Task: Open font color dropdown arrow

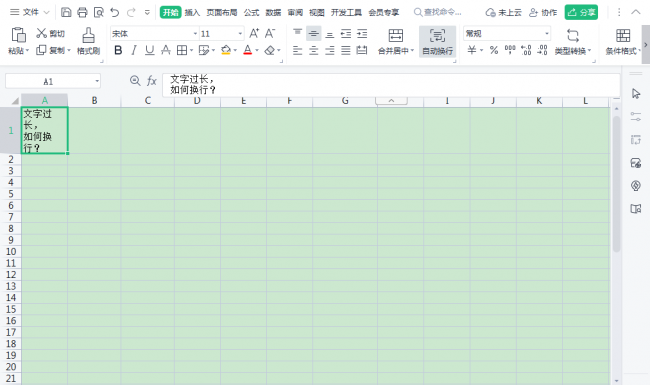Action: [257, 51]
